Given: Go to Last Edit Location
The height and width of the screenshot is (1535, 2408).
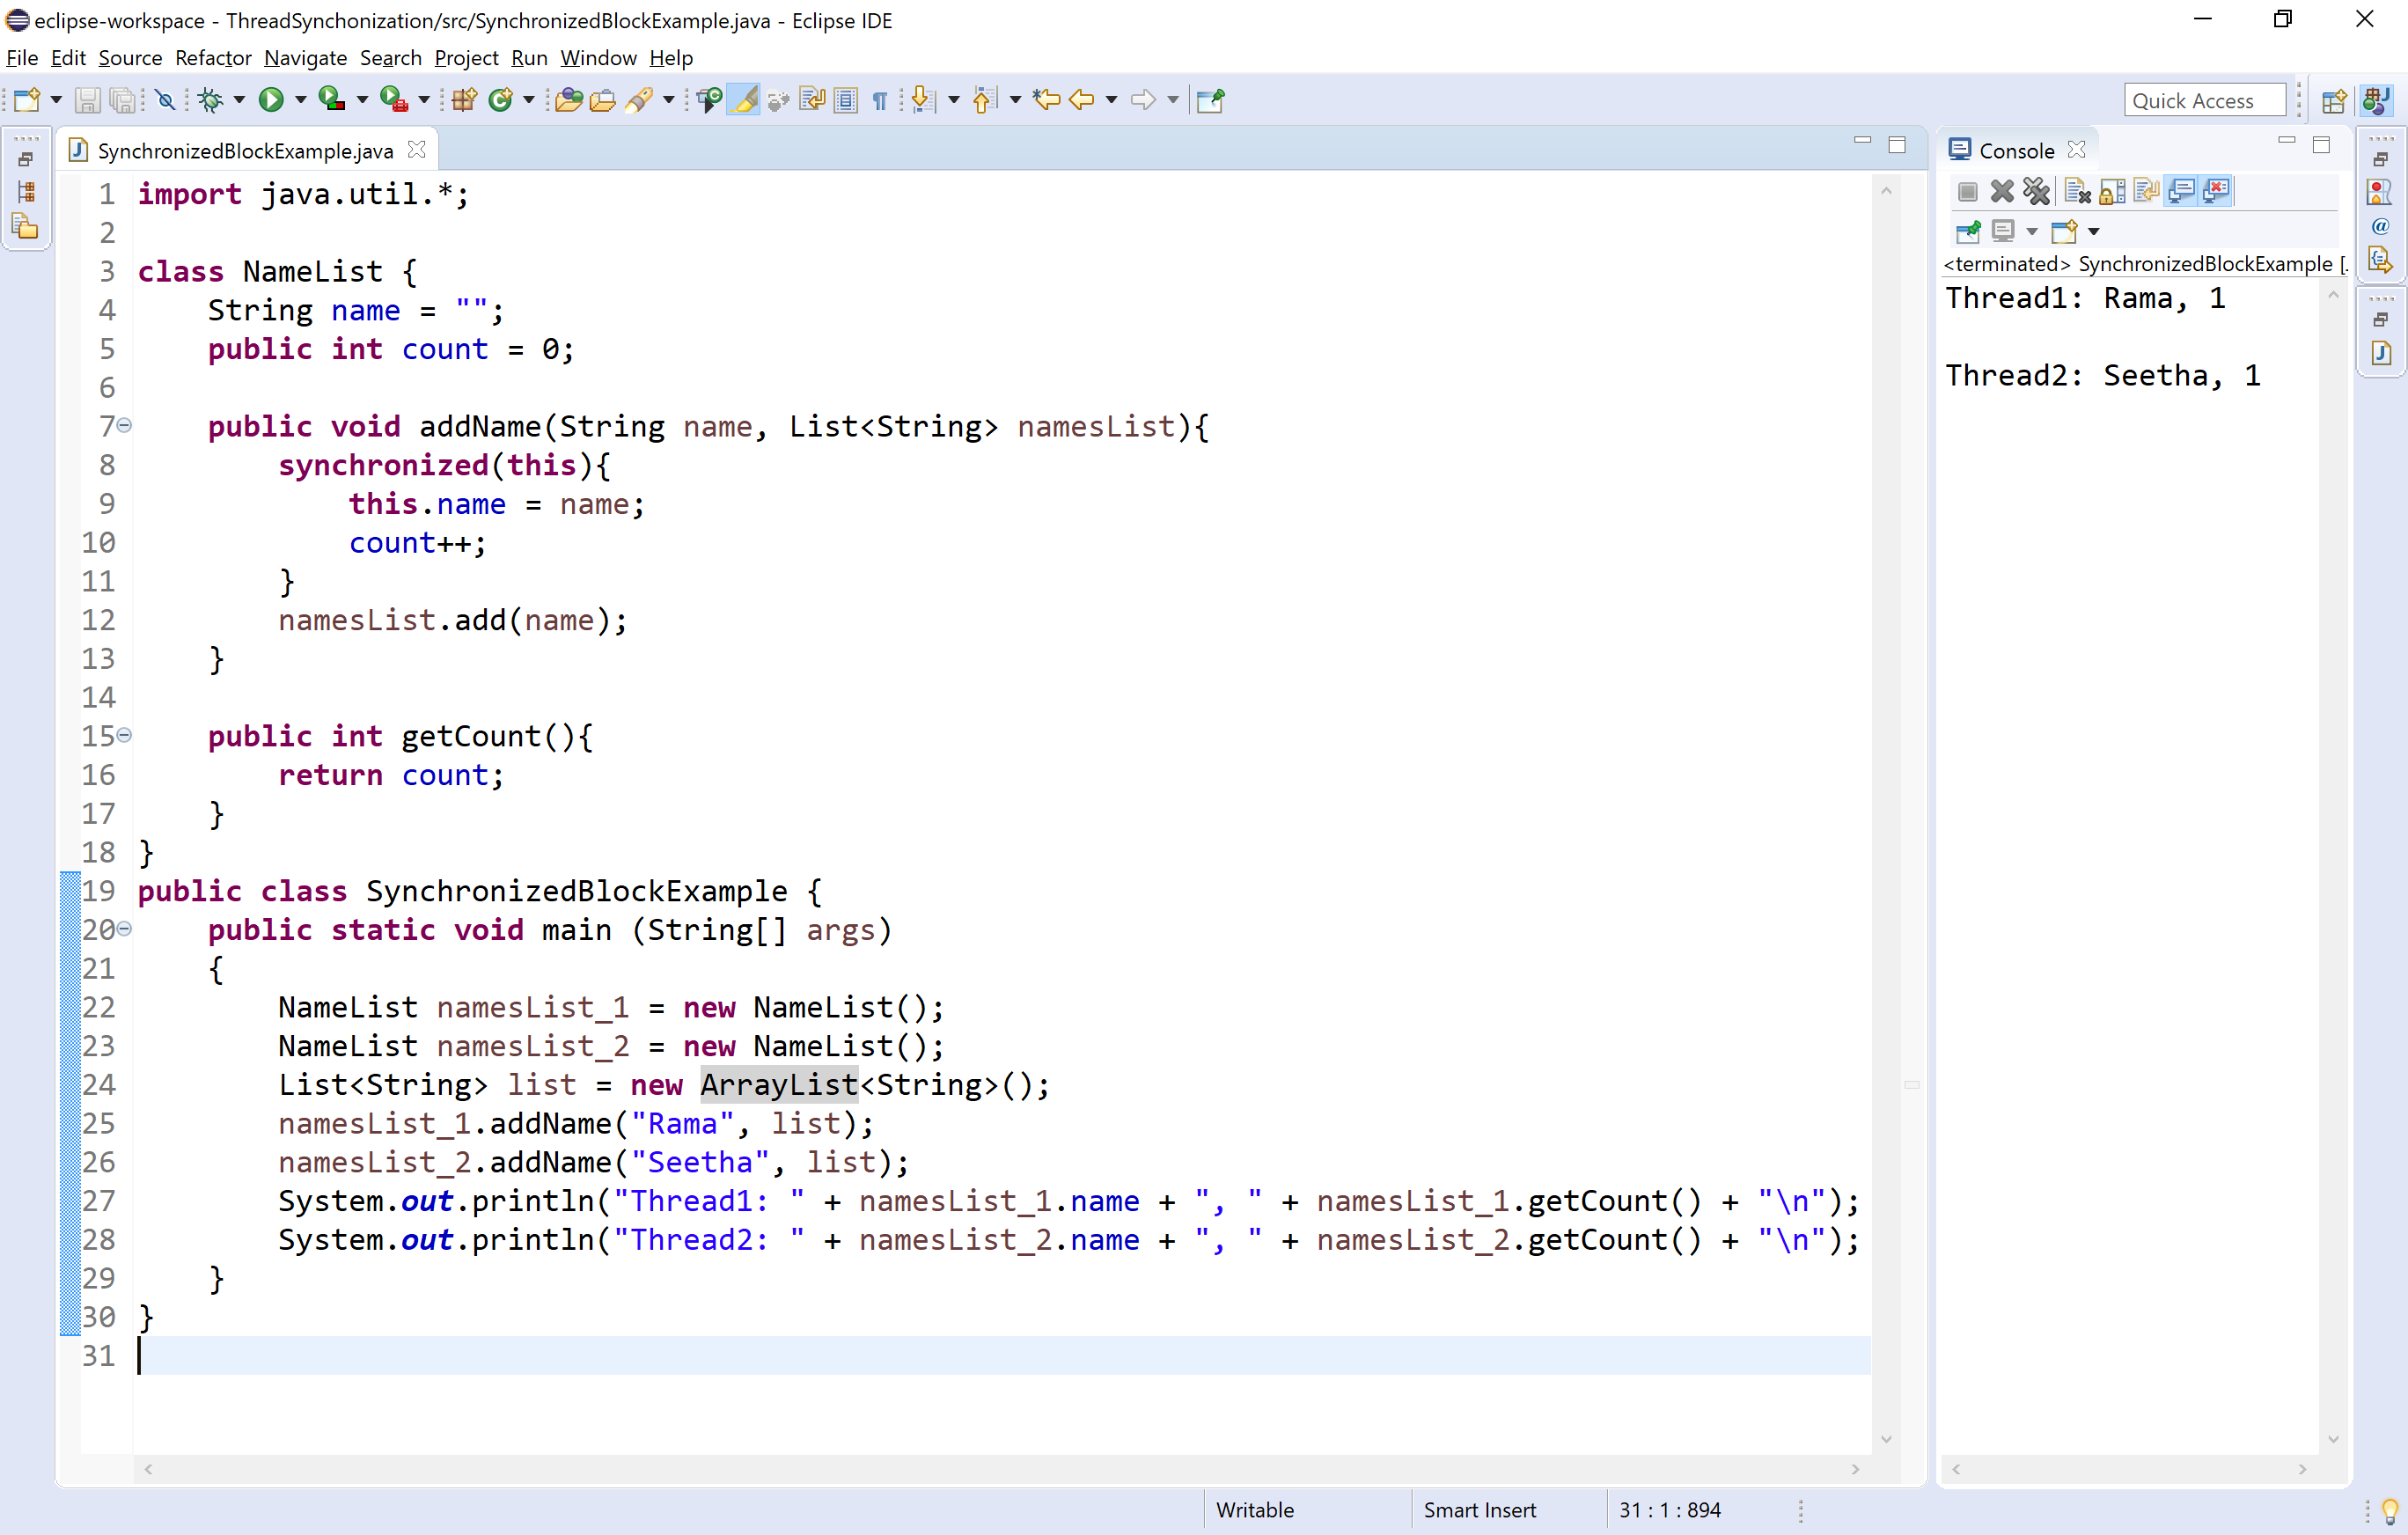Looking at the screenshot, I should 1046,100.
